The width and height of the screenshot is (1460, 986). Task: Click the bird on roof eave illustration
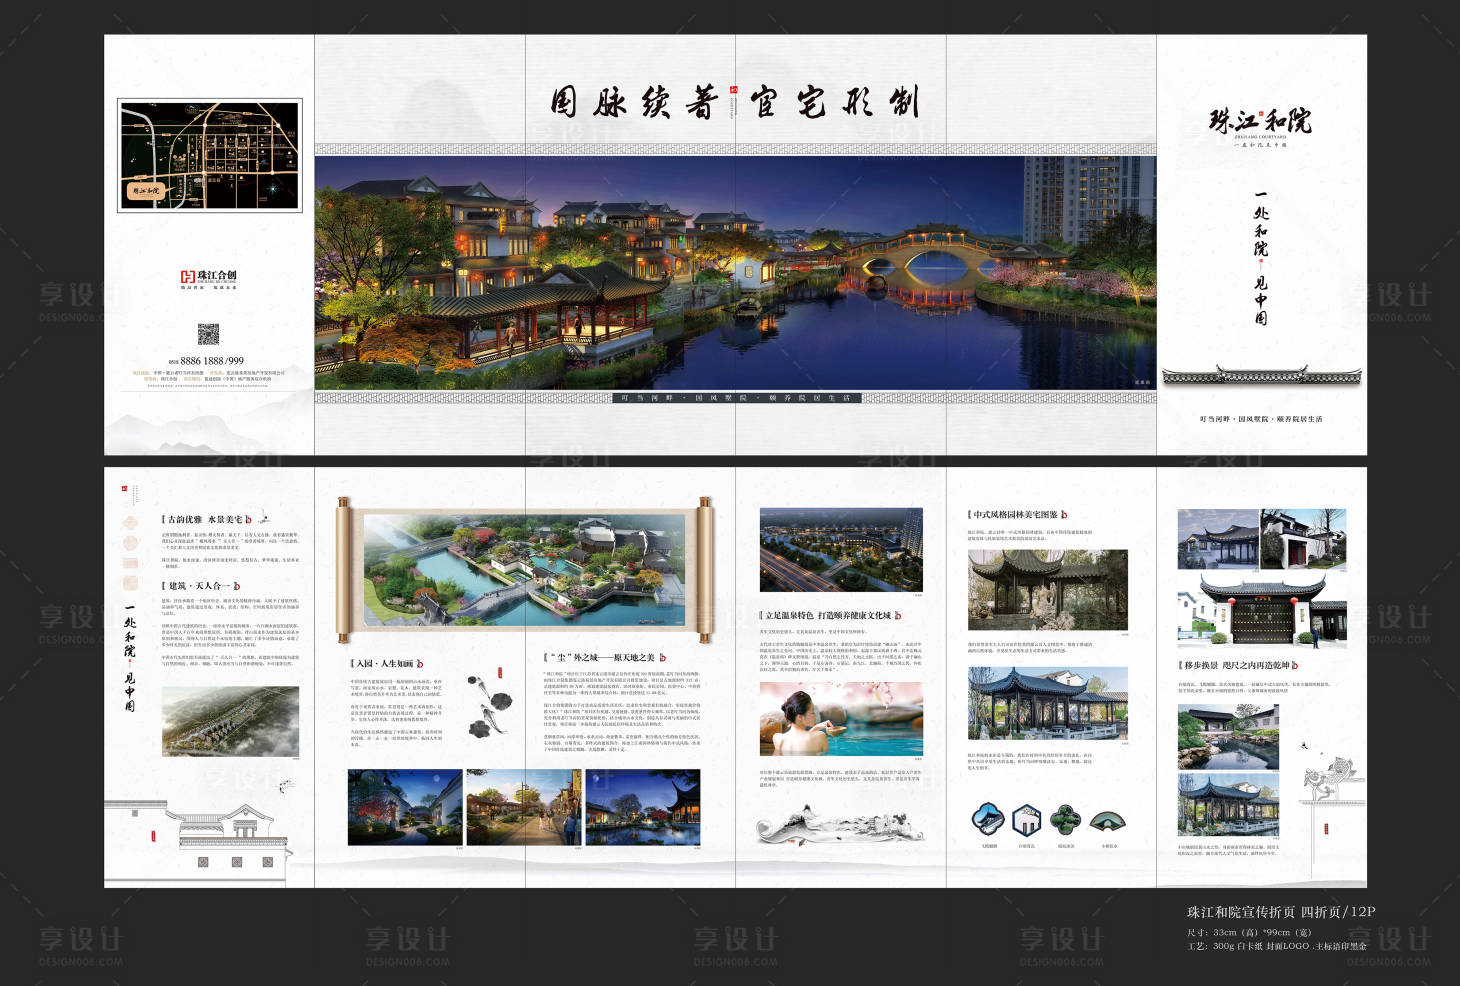1331,779
